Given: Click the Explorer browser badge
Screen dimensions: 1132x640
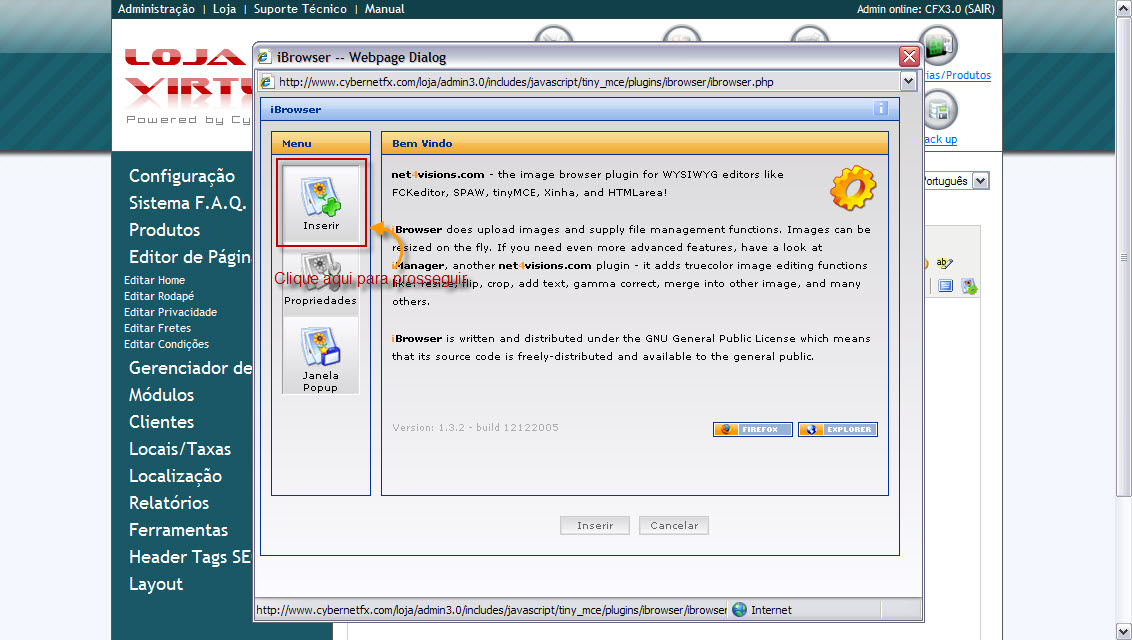Looking at the screenshot, I should point(838,429).
